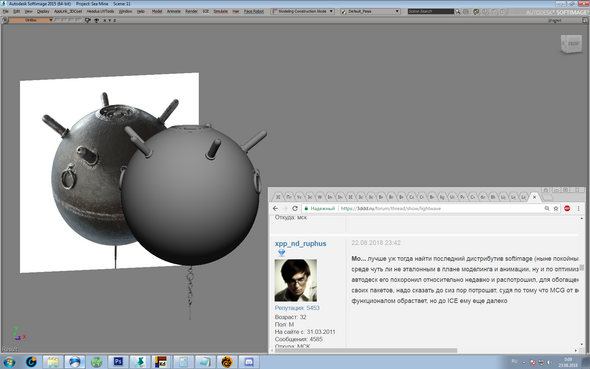Image resolution: width=590 pixels, height=369 pixels.
Task: Bookmark the page with the star icon
Action: point(556,208)
